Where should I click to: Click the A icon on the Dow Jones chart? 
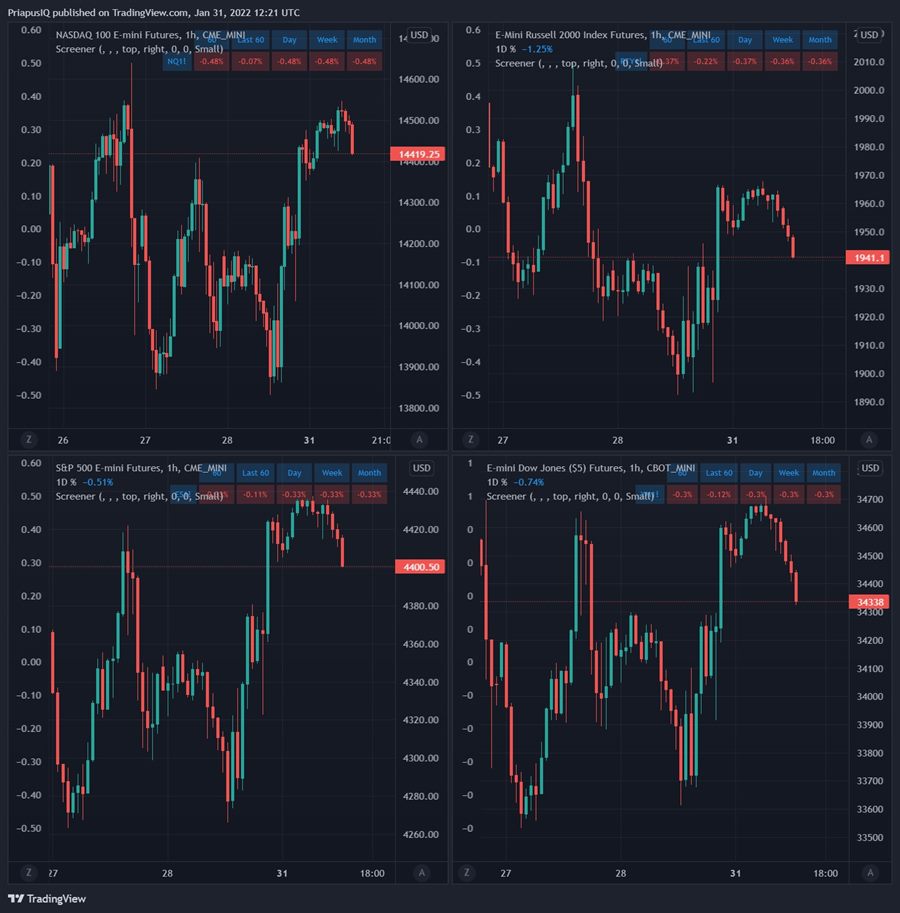pos(868,872)
